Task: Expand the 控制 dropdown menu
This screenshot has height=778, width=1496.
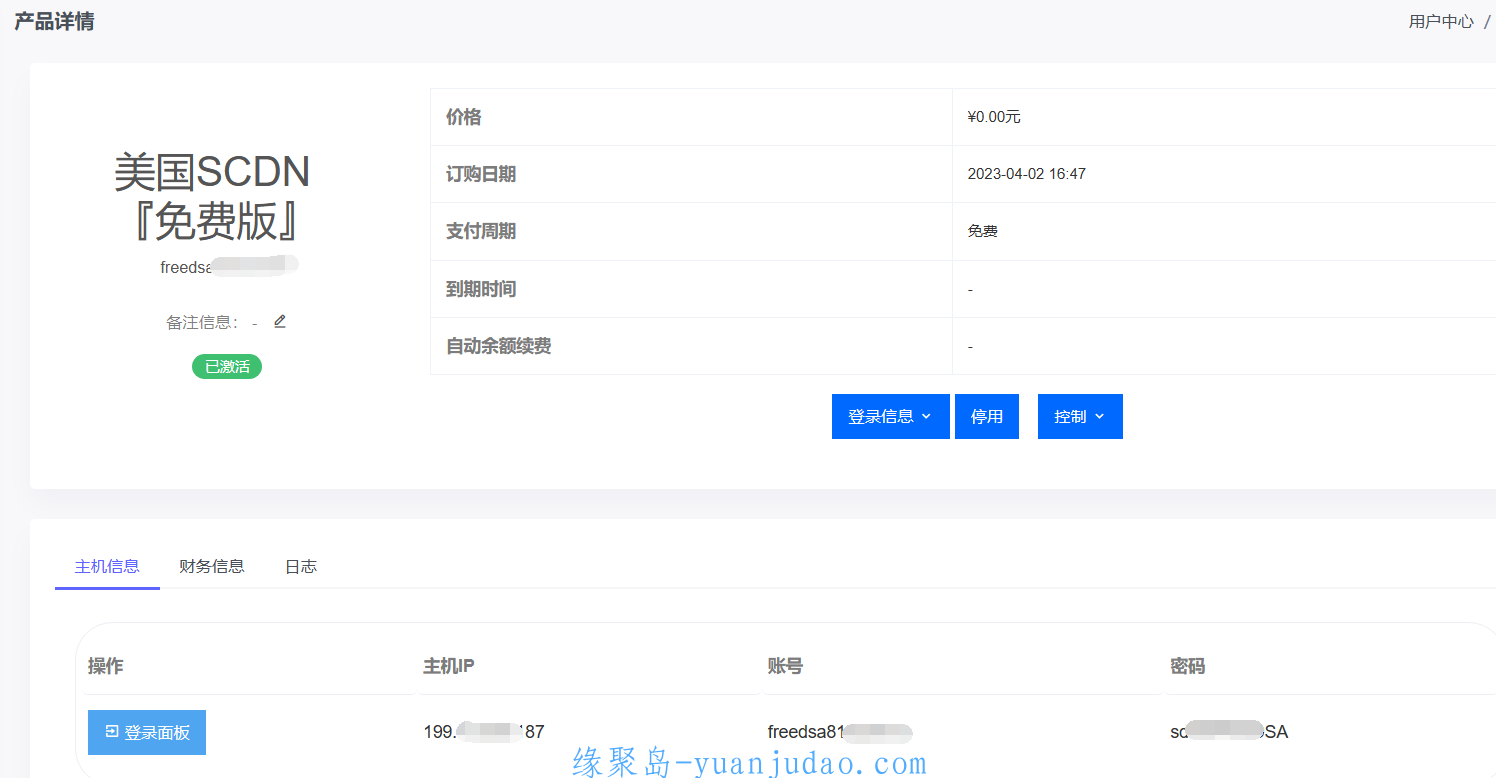Action: 1080,416
